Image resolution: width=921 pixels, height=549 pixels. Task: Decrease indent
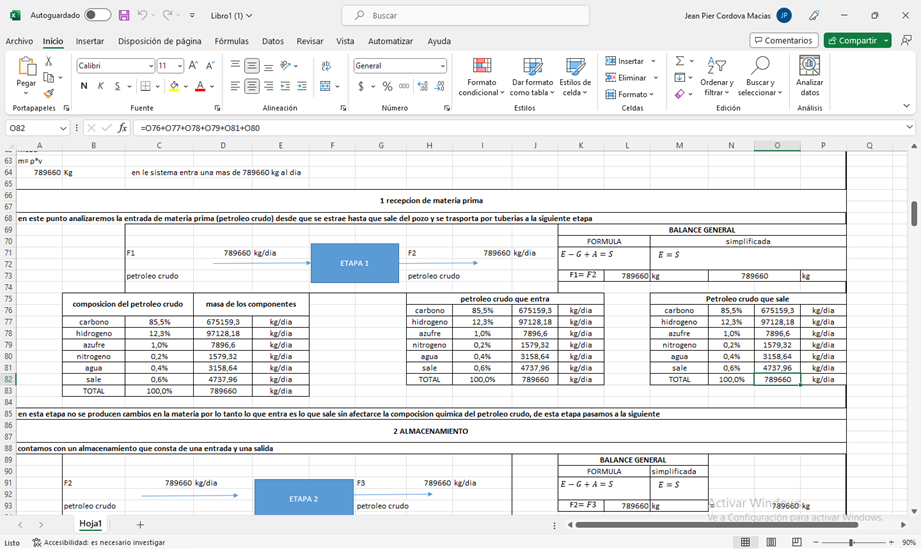(x=285, y=86)
